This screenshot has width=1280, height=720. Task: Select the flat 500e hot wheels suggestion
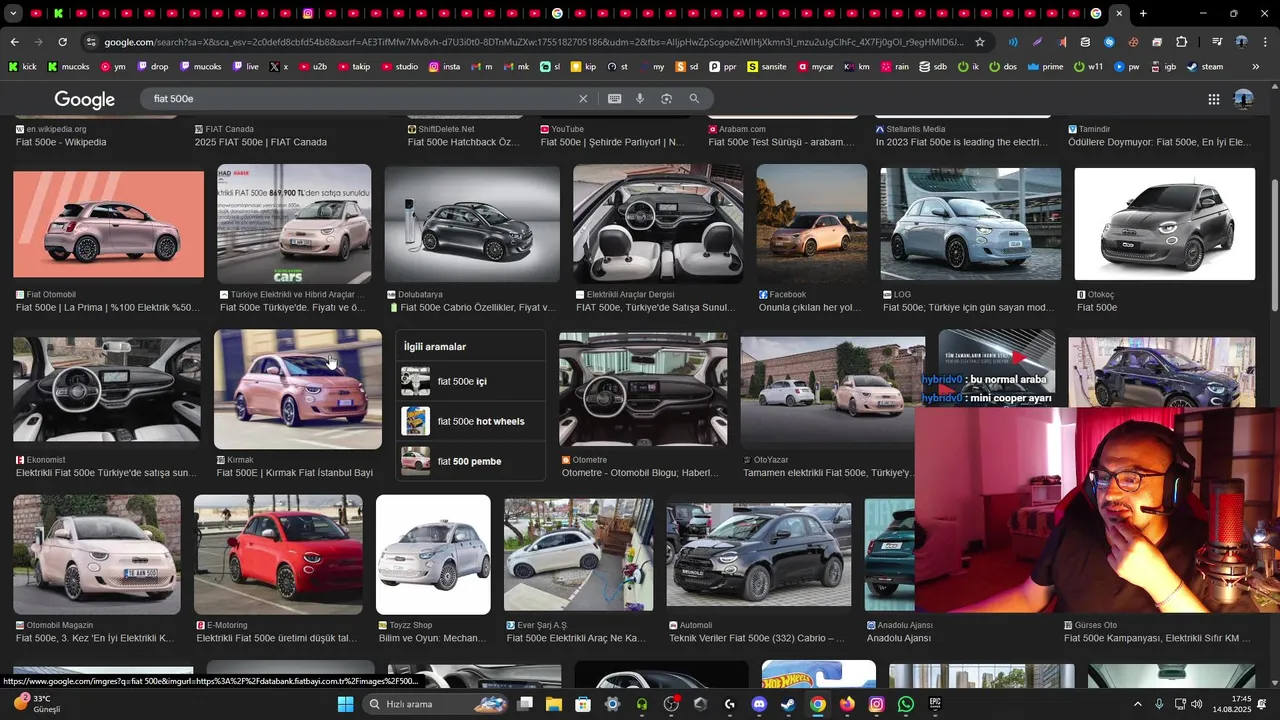(471, 421)
